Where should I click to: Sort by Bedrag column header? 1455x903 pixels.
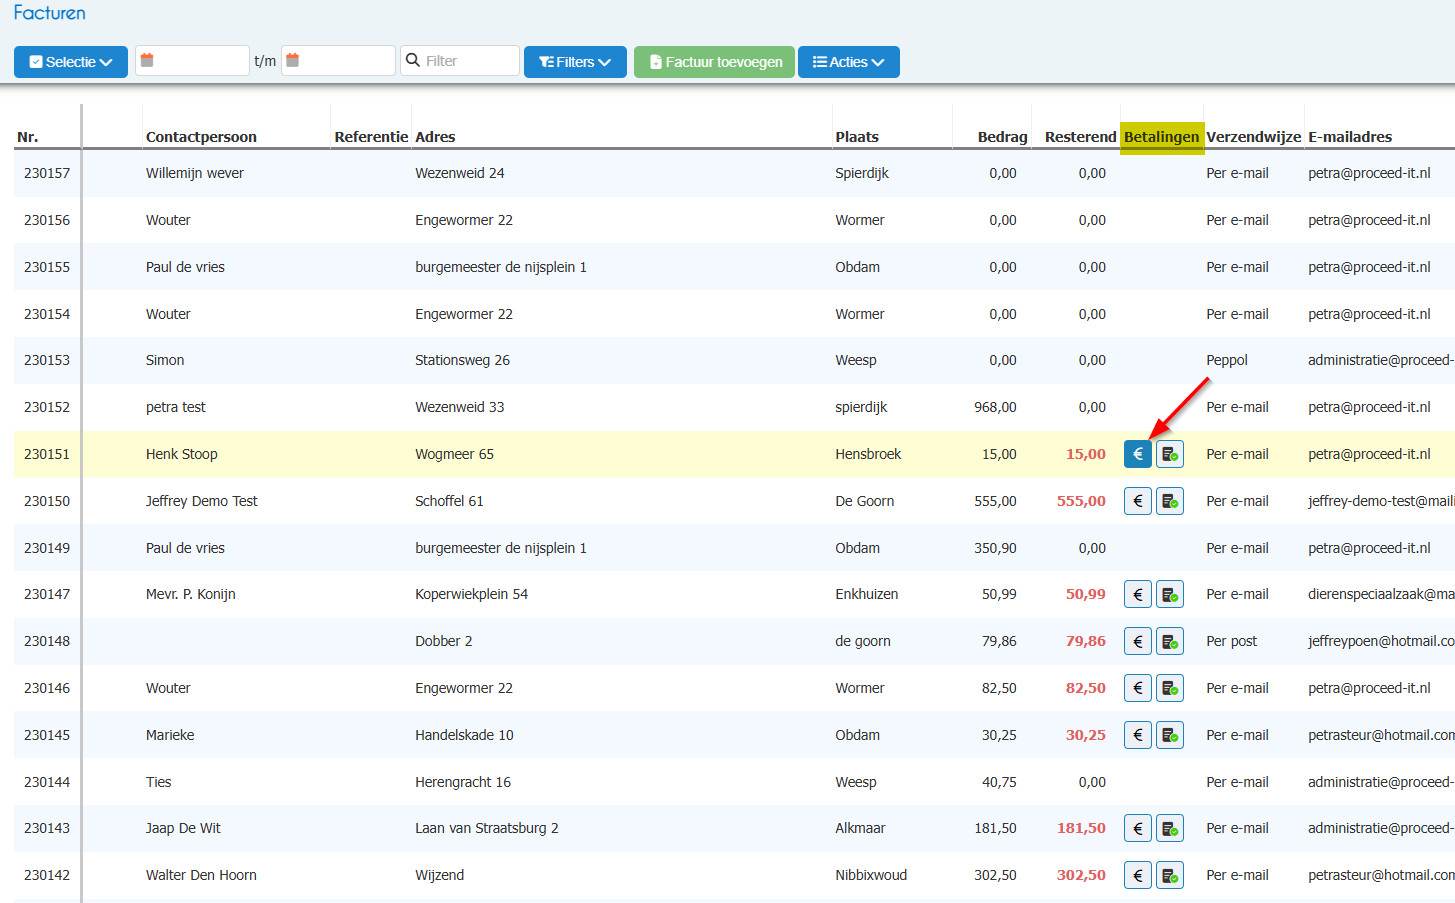(1002, 137)
